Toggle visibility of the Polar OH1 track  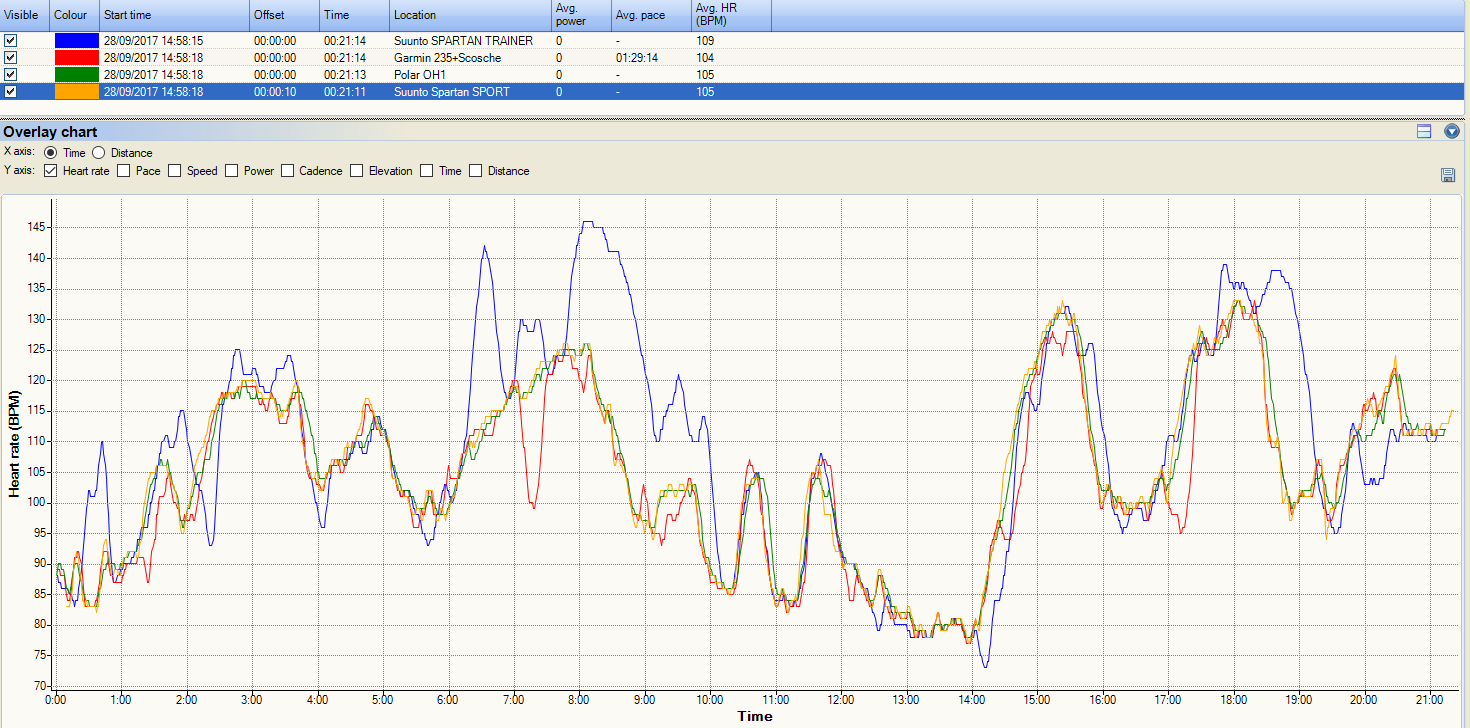click(x=11, y=75)
